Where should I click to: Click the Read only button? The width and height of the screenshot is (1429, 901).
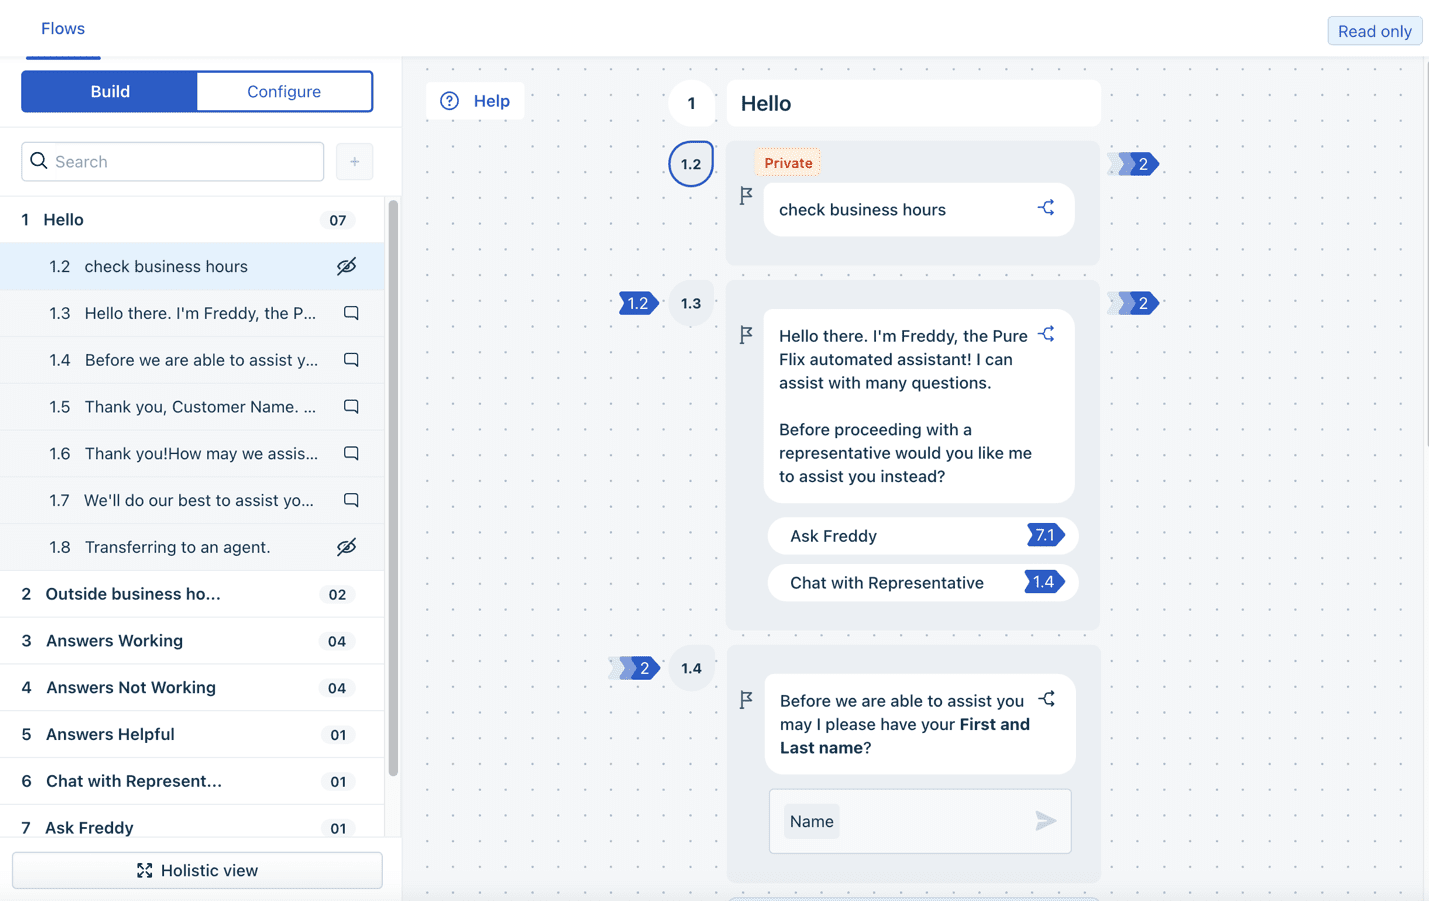point(1374,30)
